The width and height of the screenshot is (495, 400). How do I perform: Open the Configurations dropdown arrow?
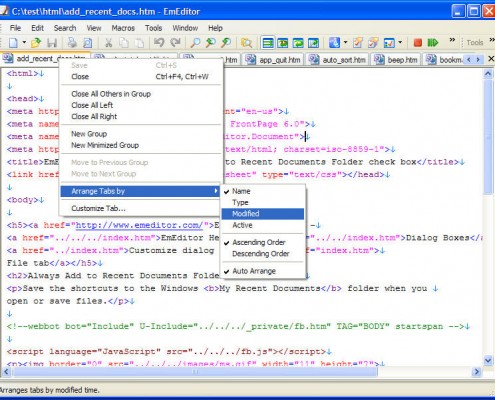click(x=345, y=43)
